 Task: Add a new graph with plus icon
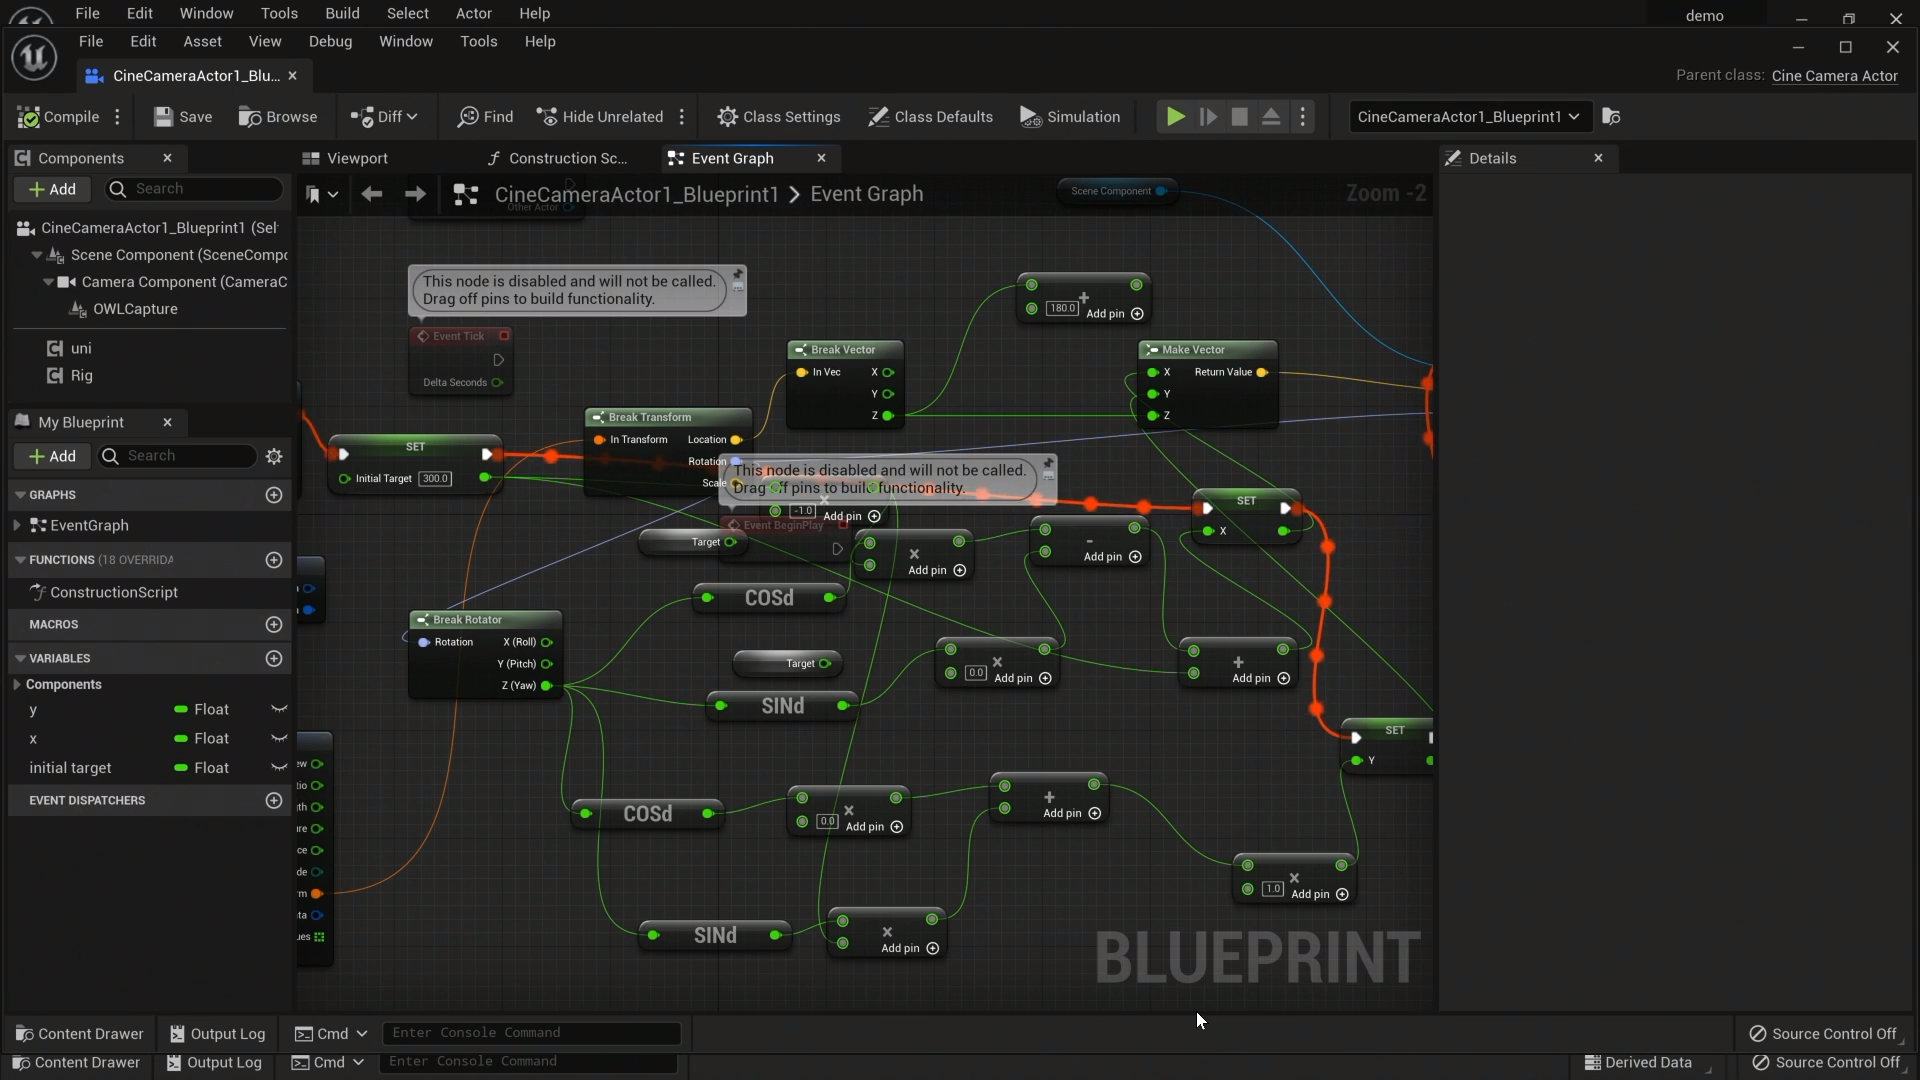(274, 495)
